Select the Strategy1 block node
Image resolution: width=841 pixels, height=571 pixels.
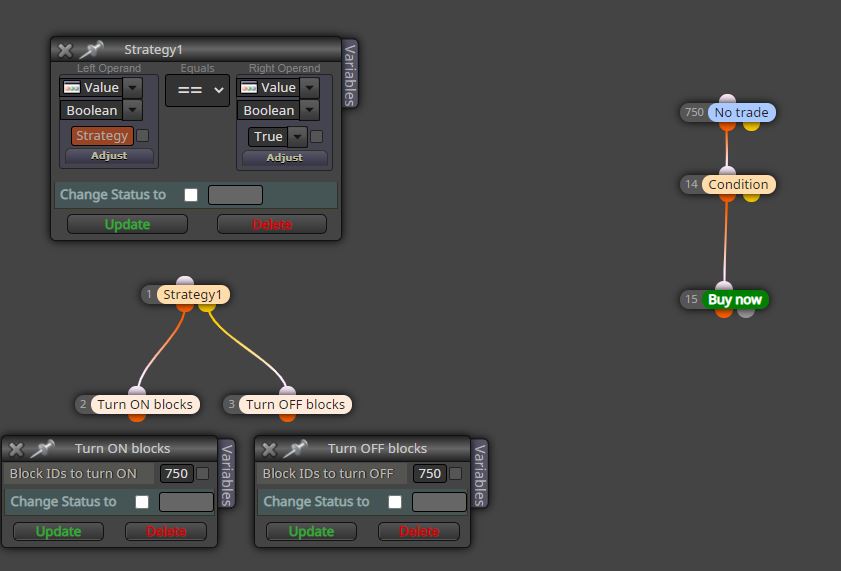coord(193,294)
